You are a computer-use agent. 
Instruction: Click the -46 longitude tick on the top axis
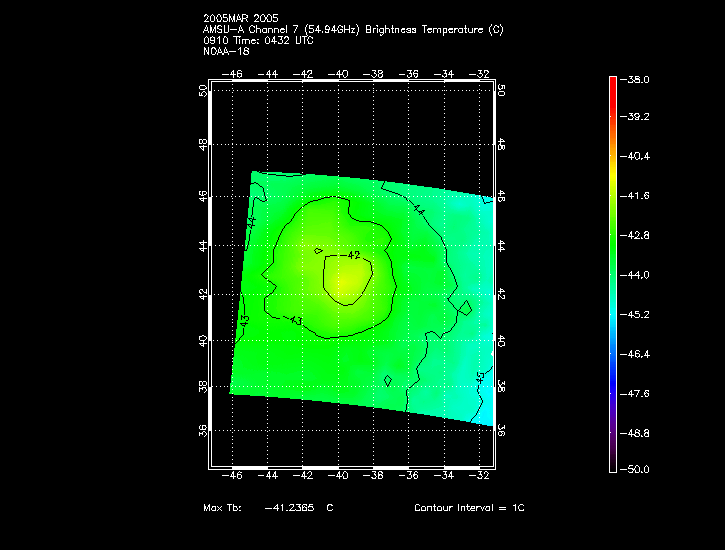(x=233, y=73)
